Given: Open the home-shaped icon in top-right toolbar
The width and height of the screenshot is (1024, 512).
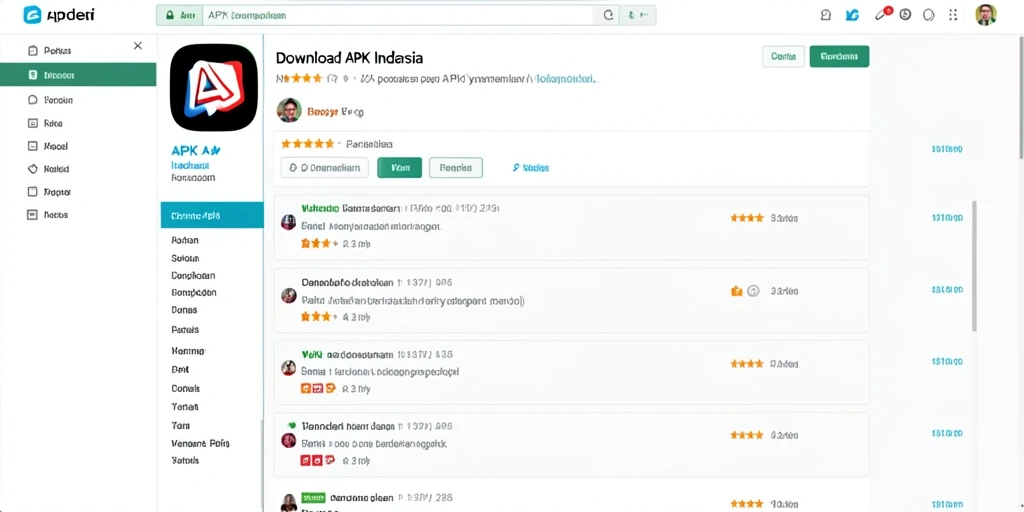Looking at the screenshot, I should (x=825, y=15).
